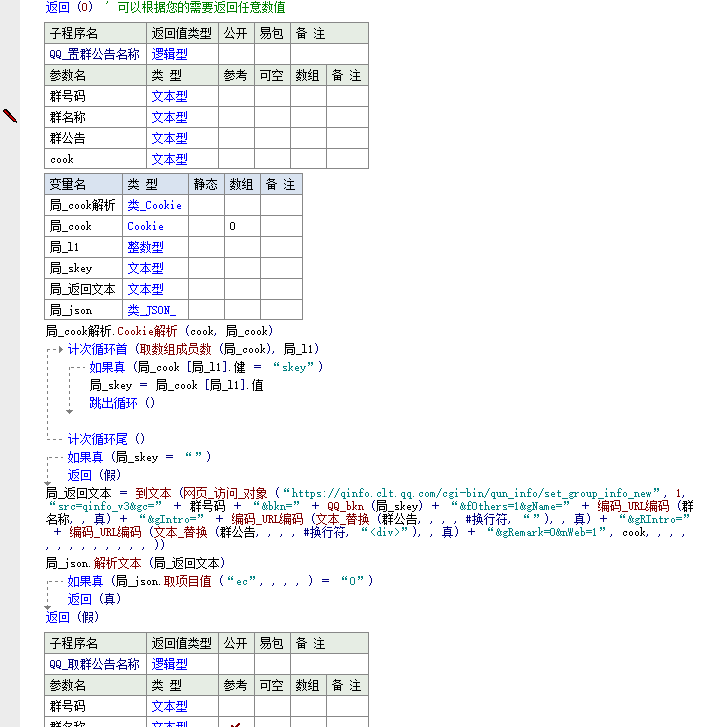Click the red marker icon in left margin
The width and height of the screenshot is (708, 727).
click(10, 116)
